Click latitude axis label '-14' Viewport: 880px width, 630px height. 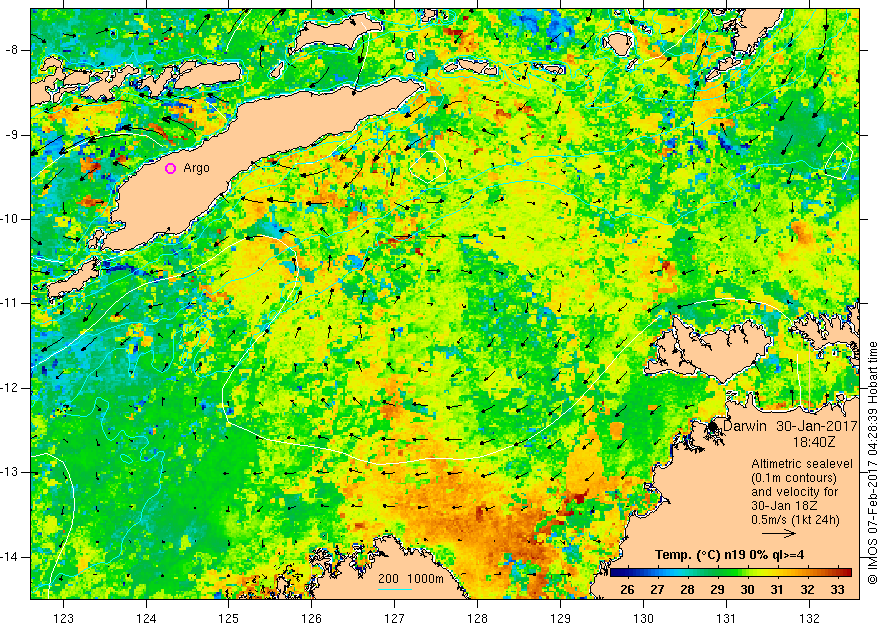point(10,557)
